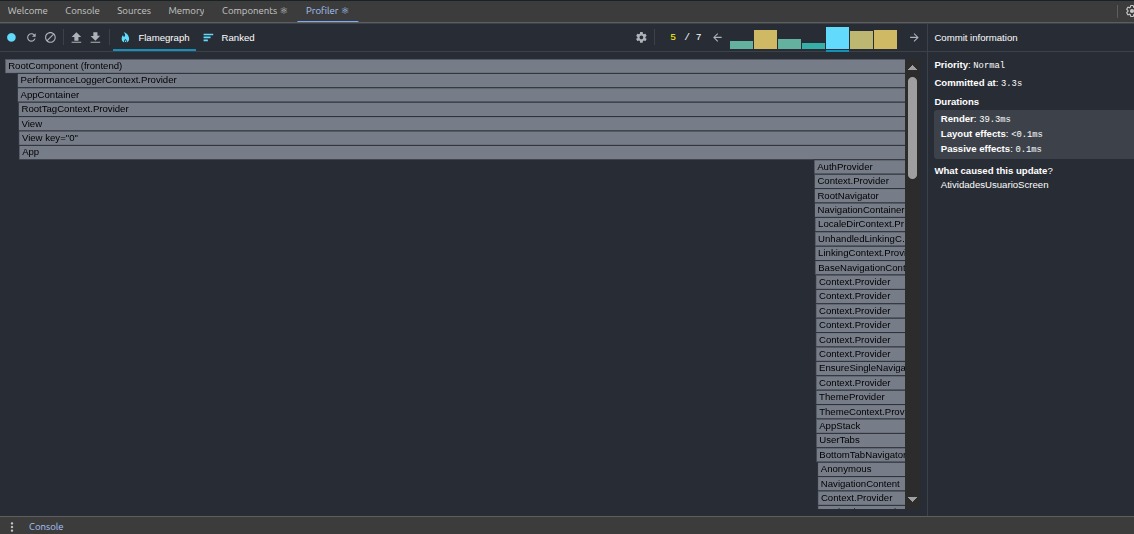The width and height of the screenshot is (1134, 534).
Task: Select the first tall yellow commit bar
Action: [765, 40]
